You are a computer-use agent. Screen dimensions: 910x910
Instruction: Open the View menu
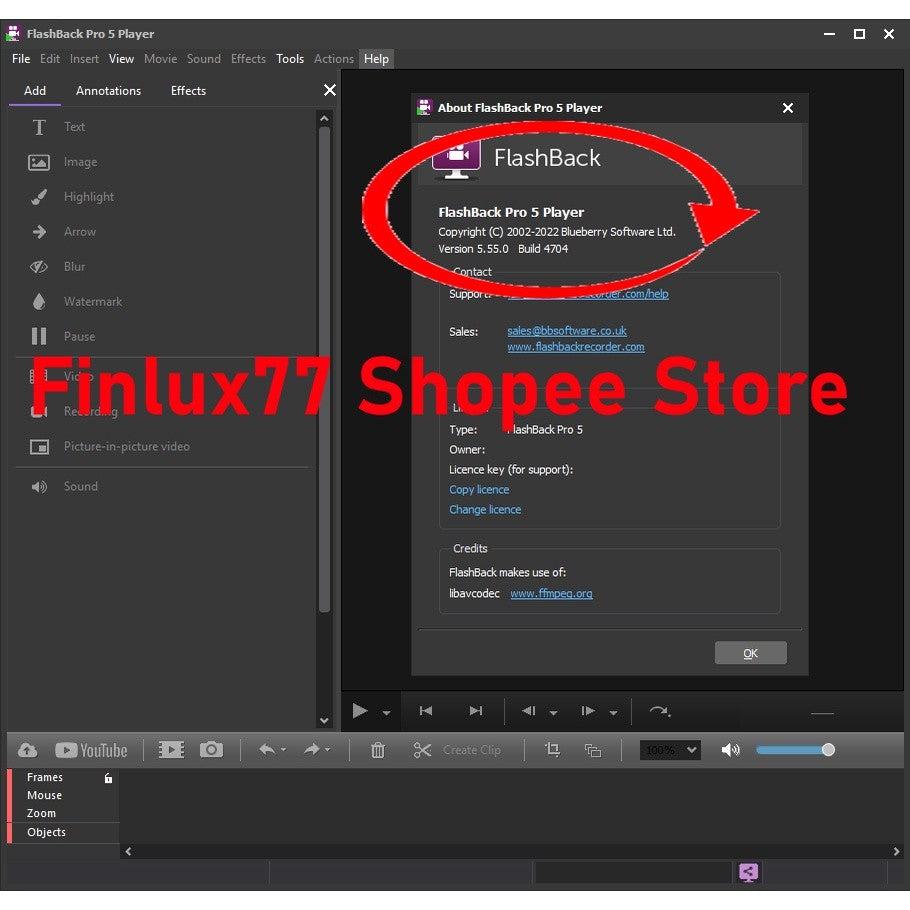click(x=121, y=59)
